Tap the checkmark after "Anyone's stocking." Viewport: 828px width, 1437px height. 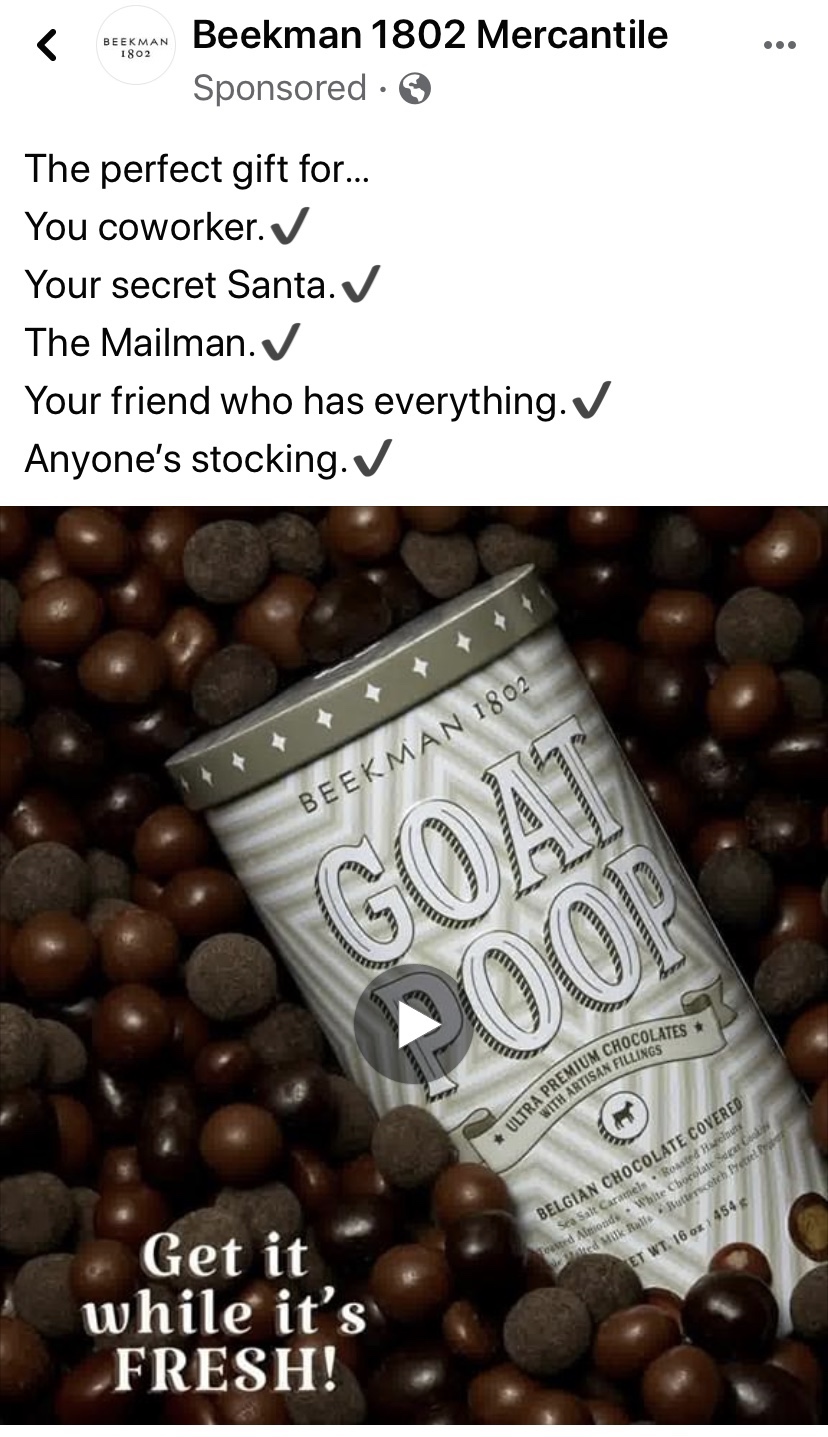372,460
